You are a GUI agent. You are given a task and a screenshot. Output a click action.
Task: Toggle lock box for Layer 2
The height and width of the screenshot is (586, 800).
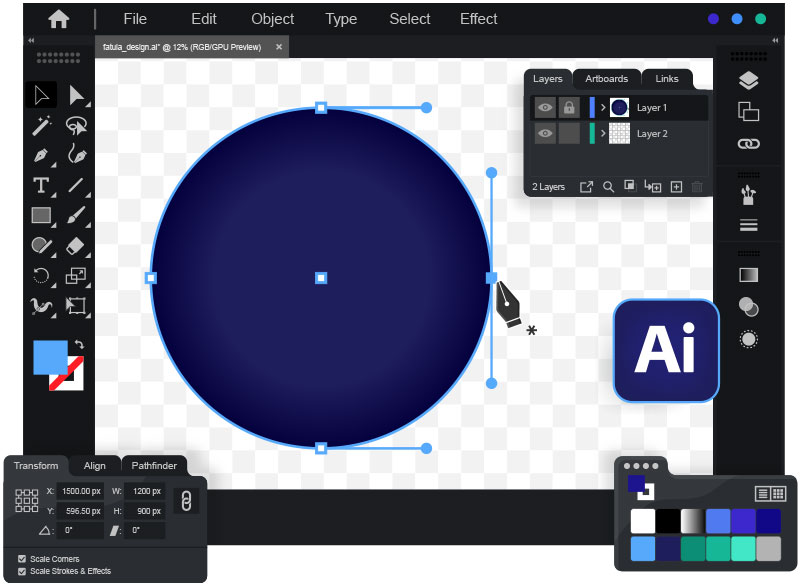[x=569, y=134]
